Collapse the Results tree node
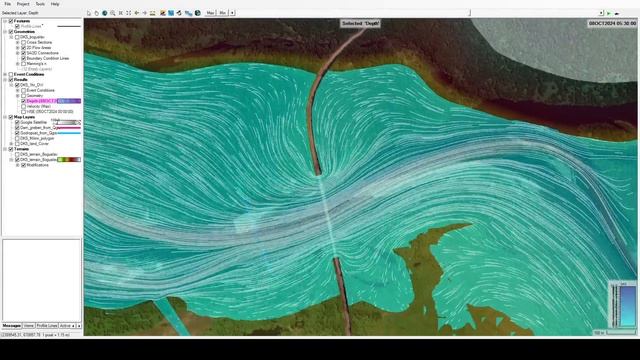Viewport: 640px width, 360px height. (x=5, y=80)
